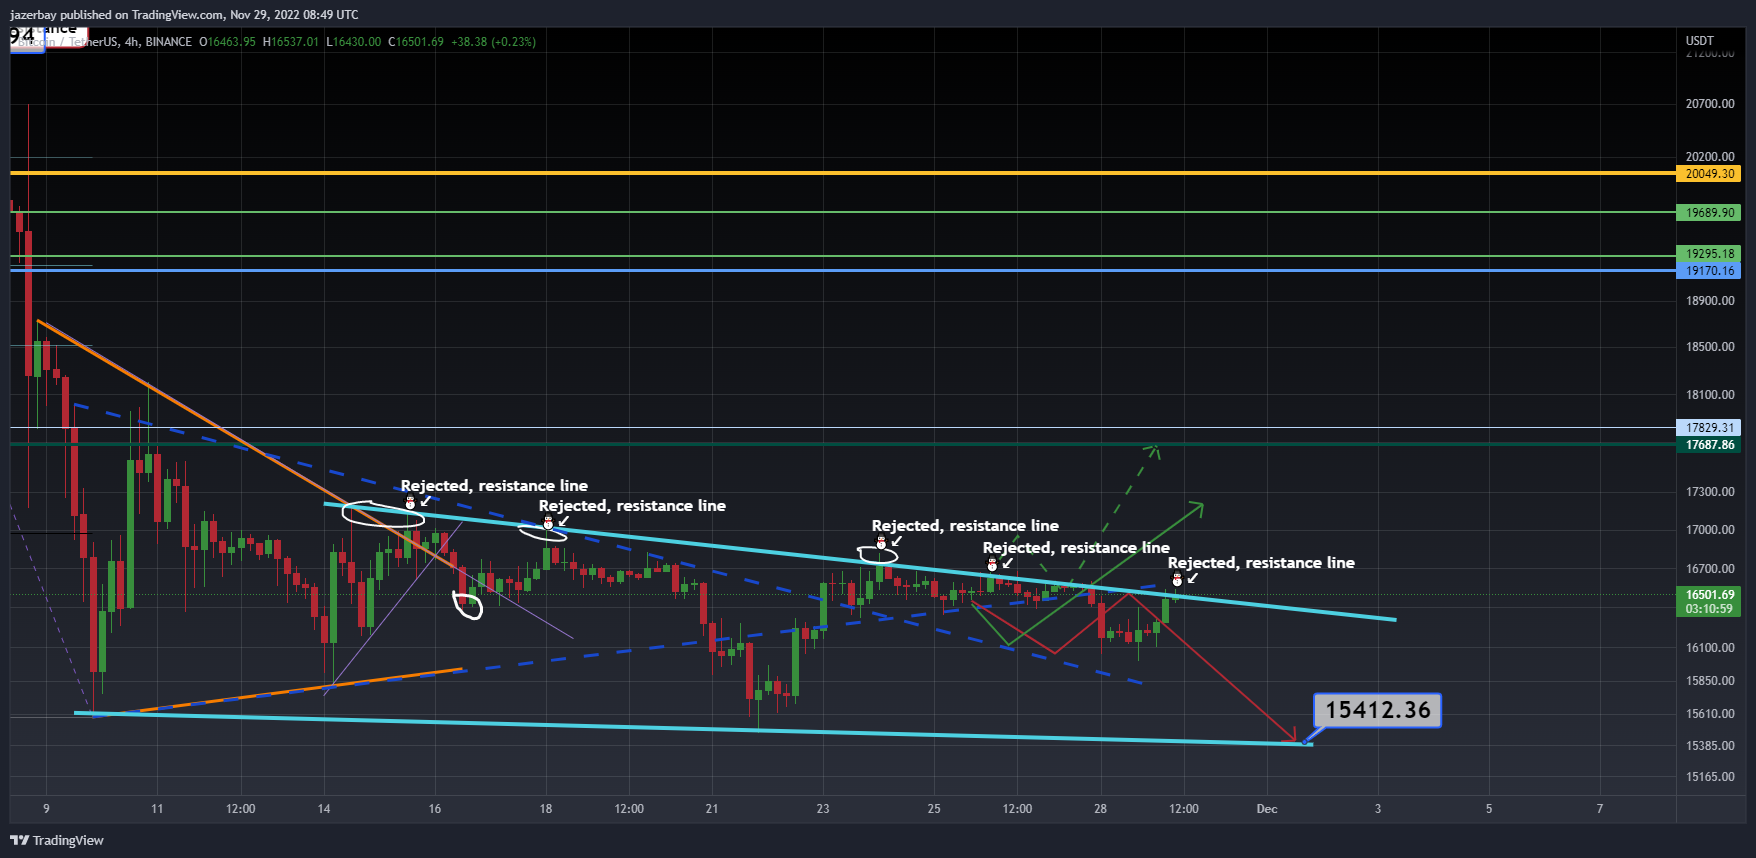Click the date label 23 on the time axis

click(823, 809)
